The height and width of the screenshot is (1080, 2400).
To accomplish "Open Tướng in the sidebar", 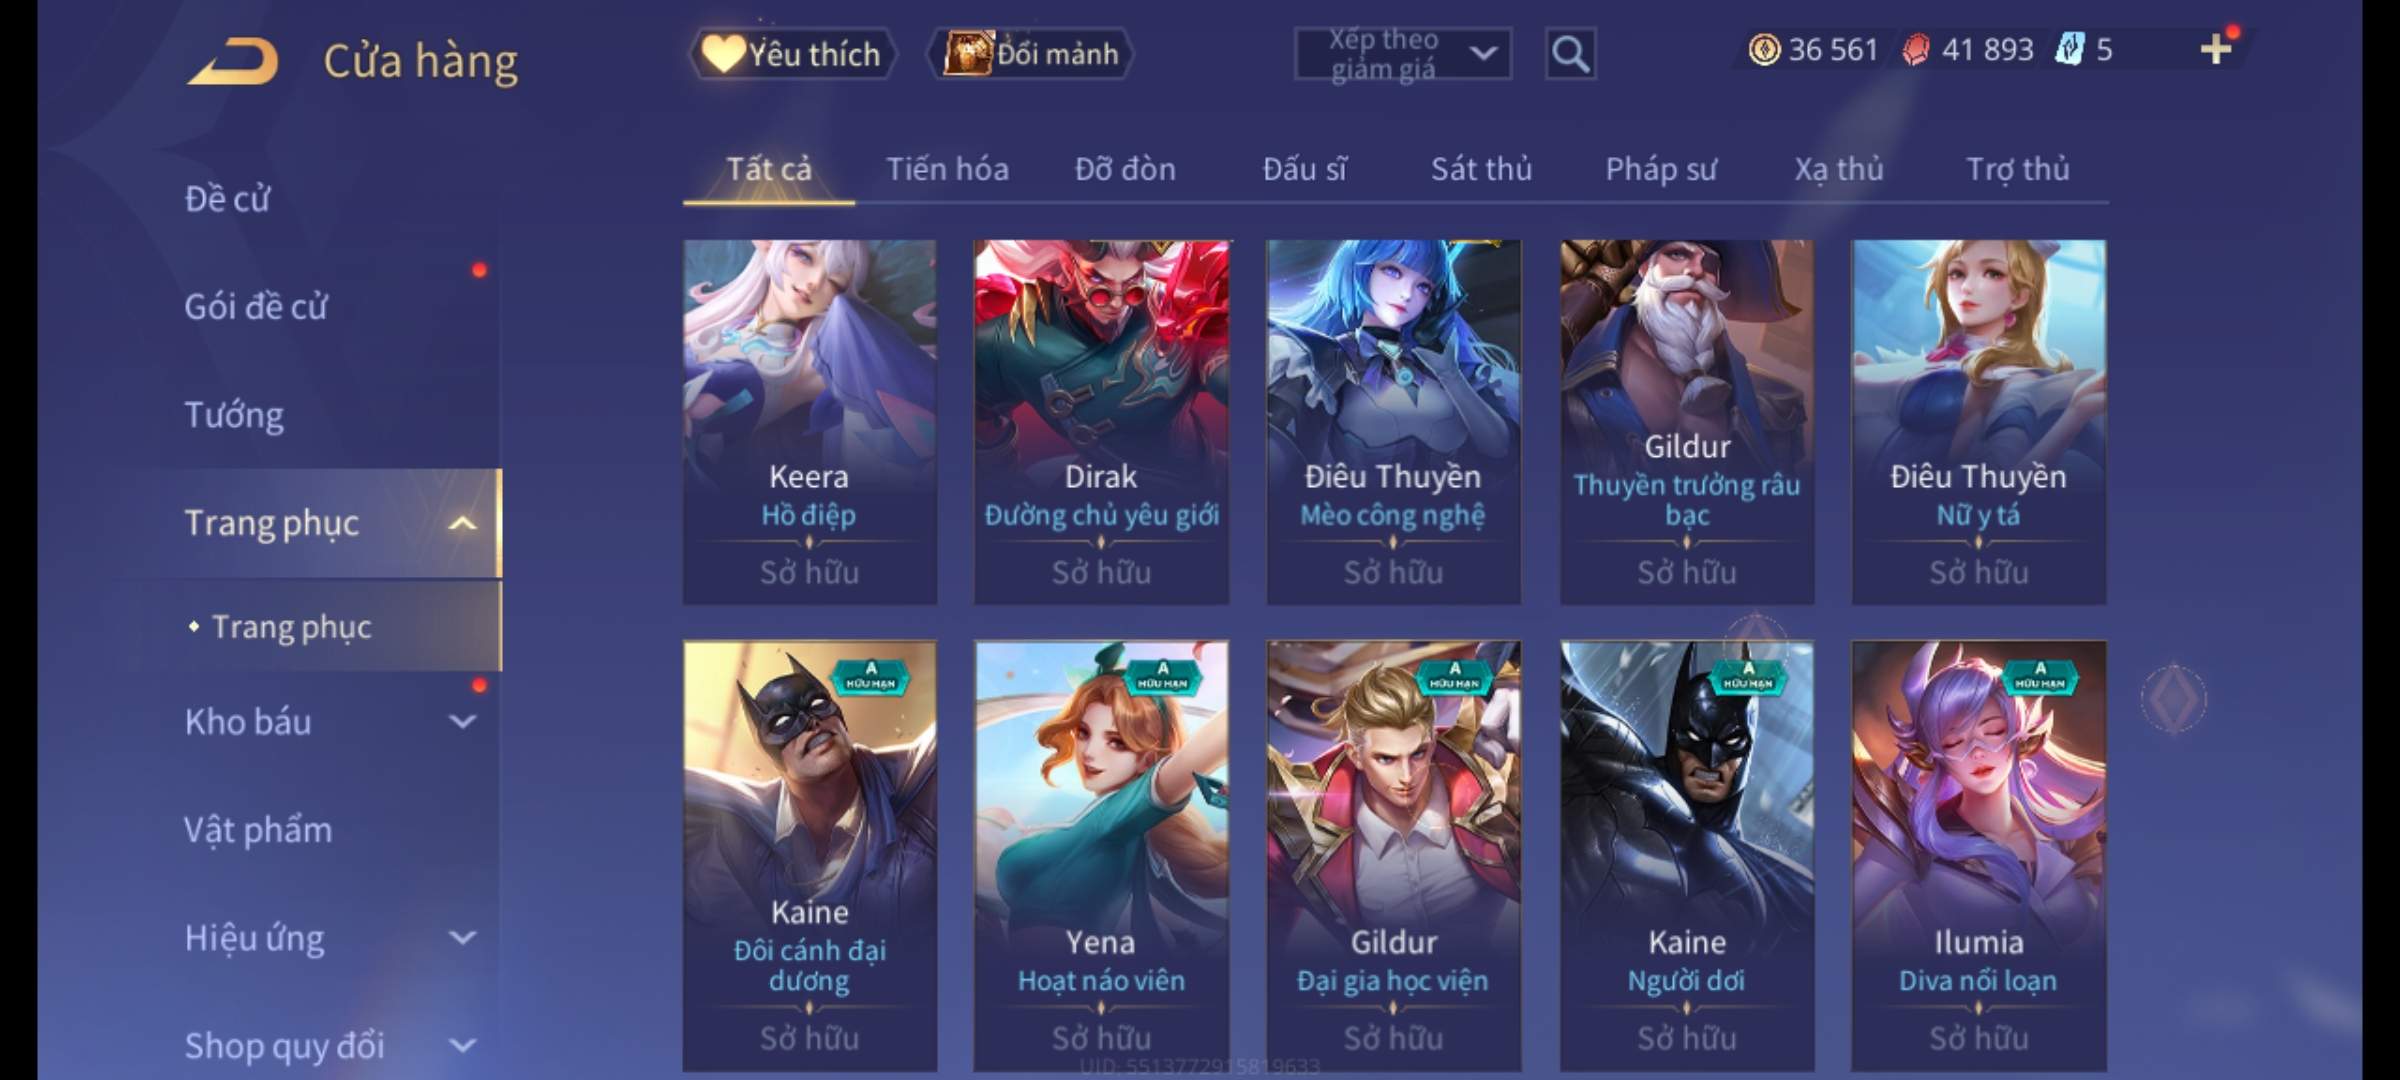I will [234, 414].
